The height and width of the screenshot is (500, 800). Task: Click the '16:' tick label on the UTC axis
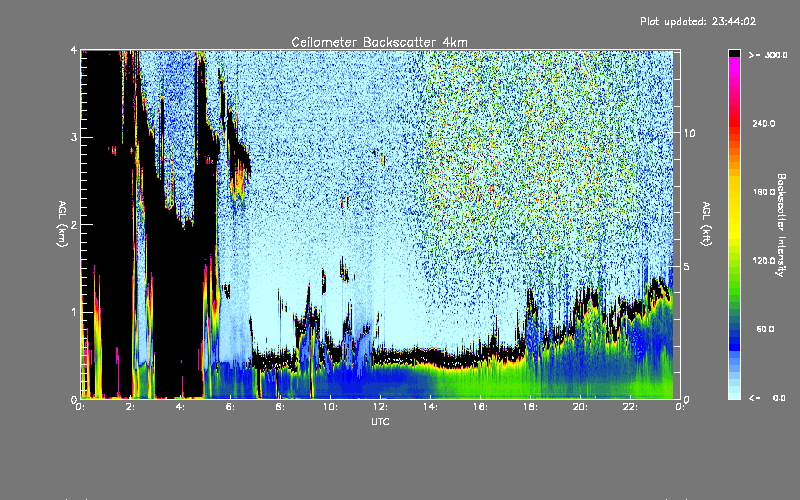(480, 407)
